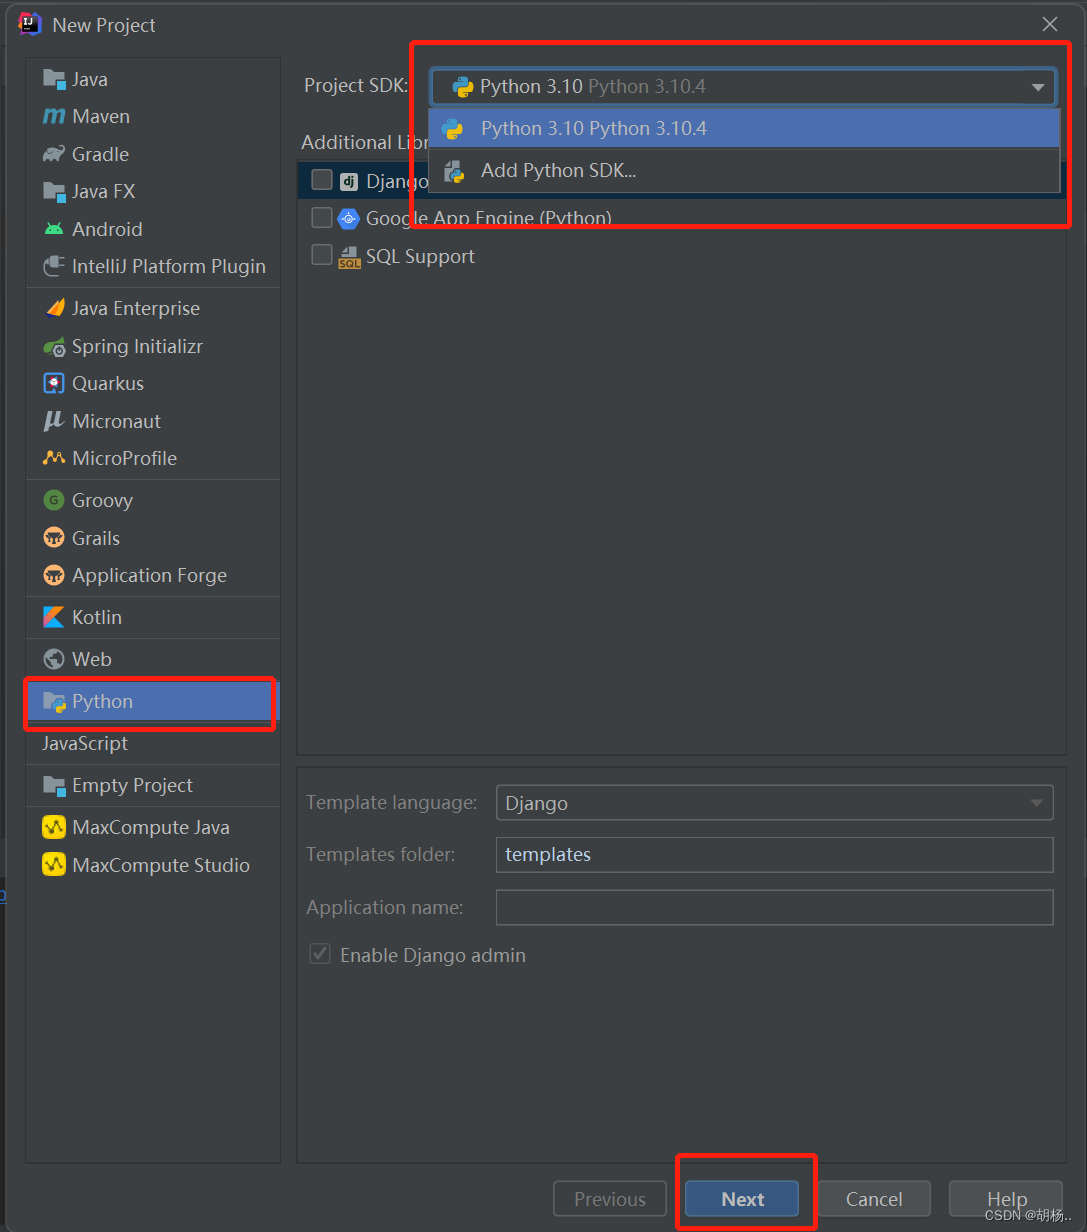
Task: Click the Application Forge icon
Action: (x=54, y=575)
